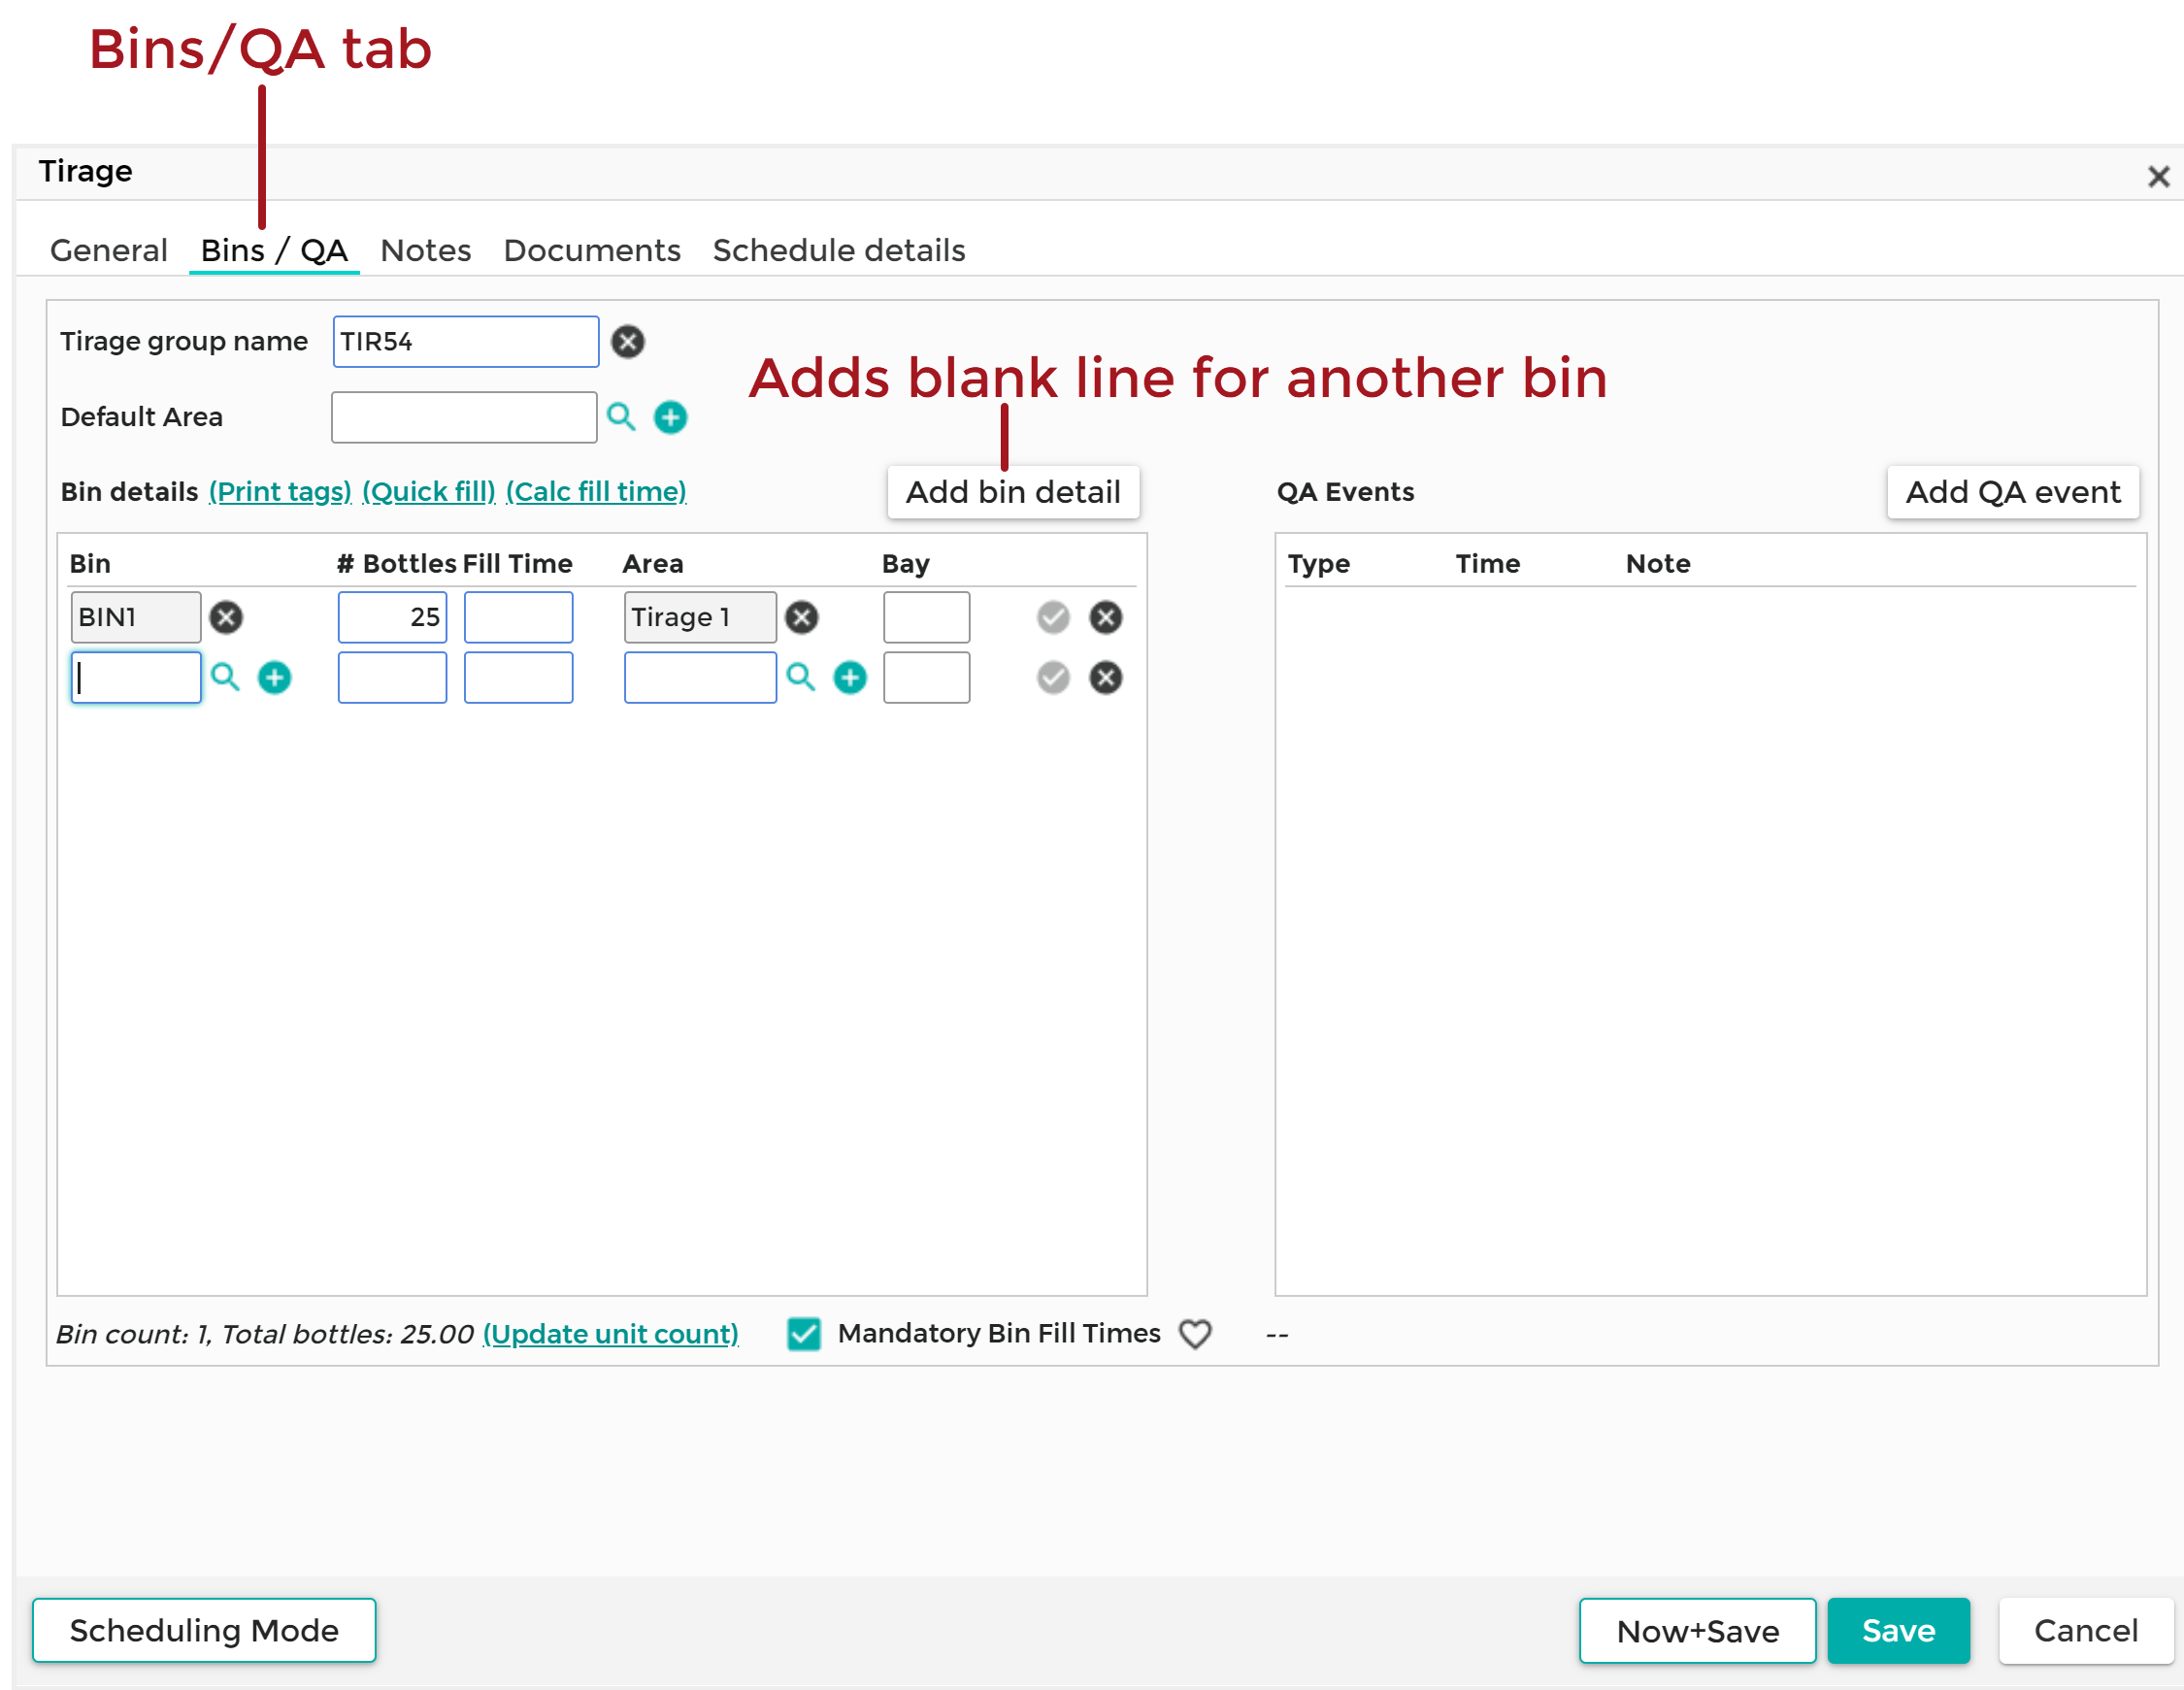
Task: Click the BIN1 bottles count field
Action: pyautogui.click(x=392, y=617)
